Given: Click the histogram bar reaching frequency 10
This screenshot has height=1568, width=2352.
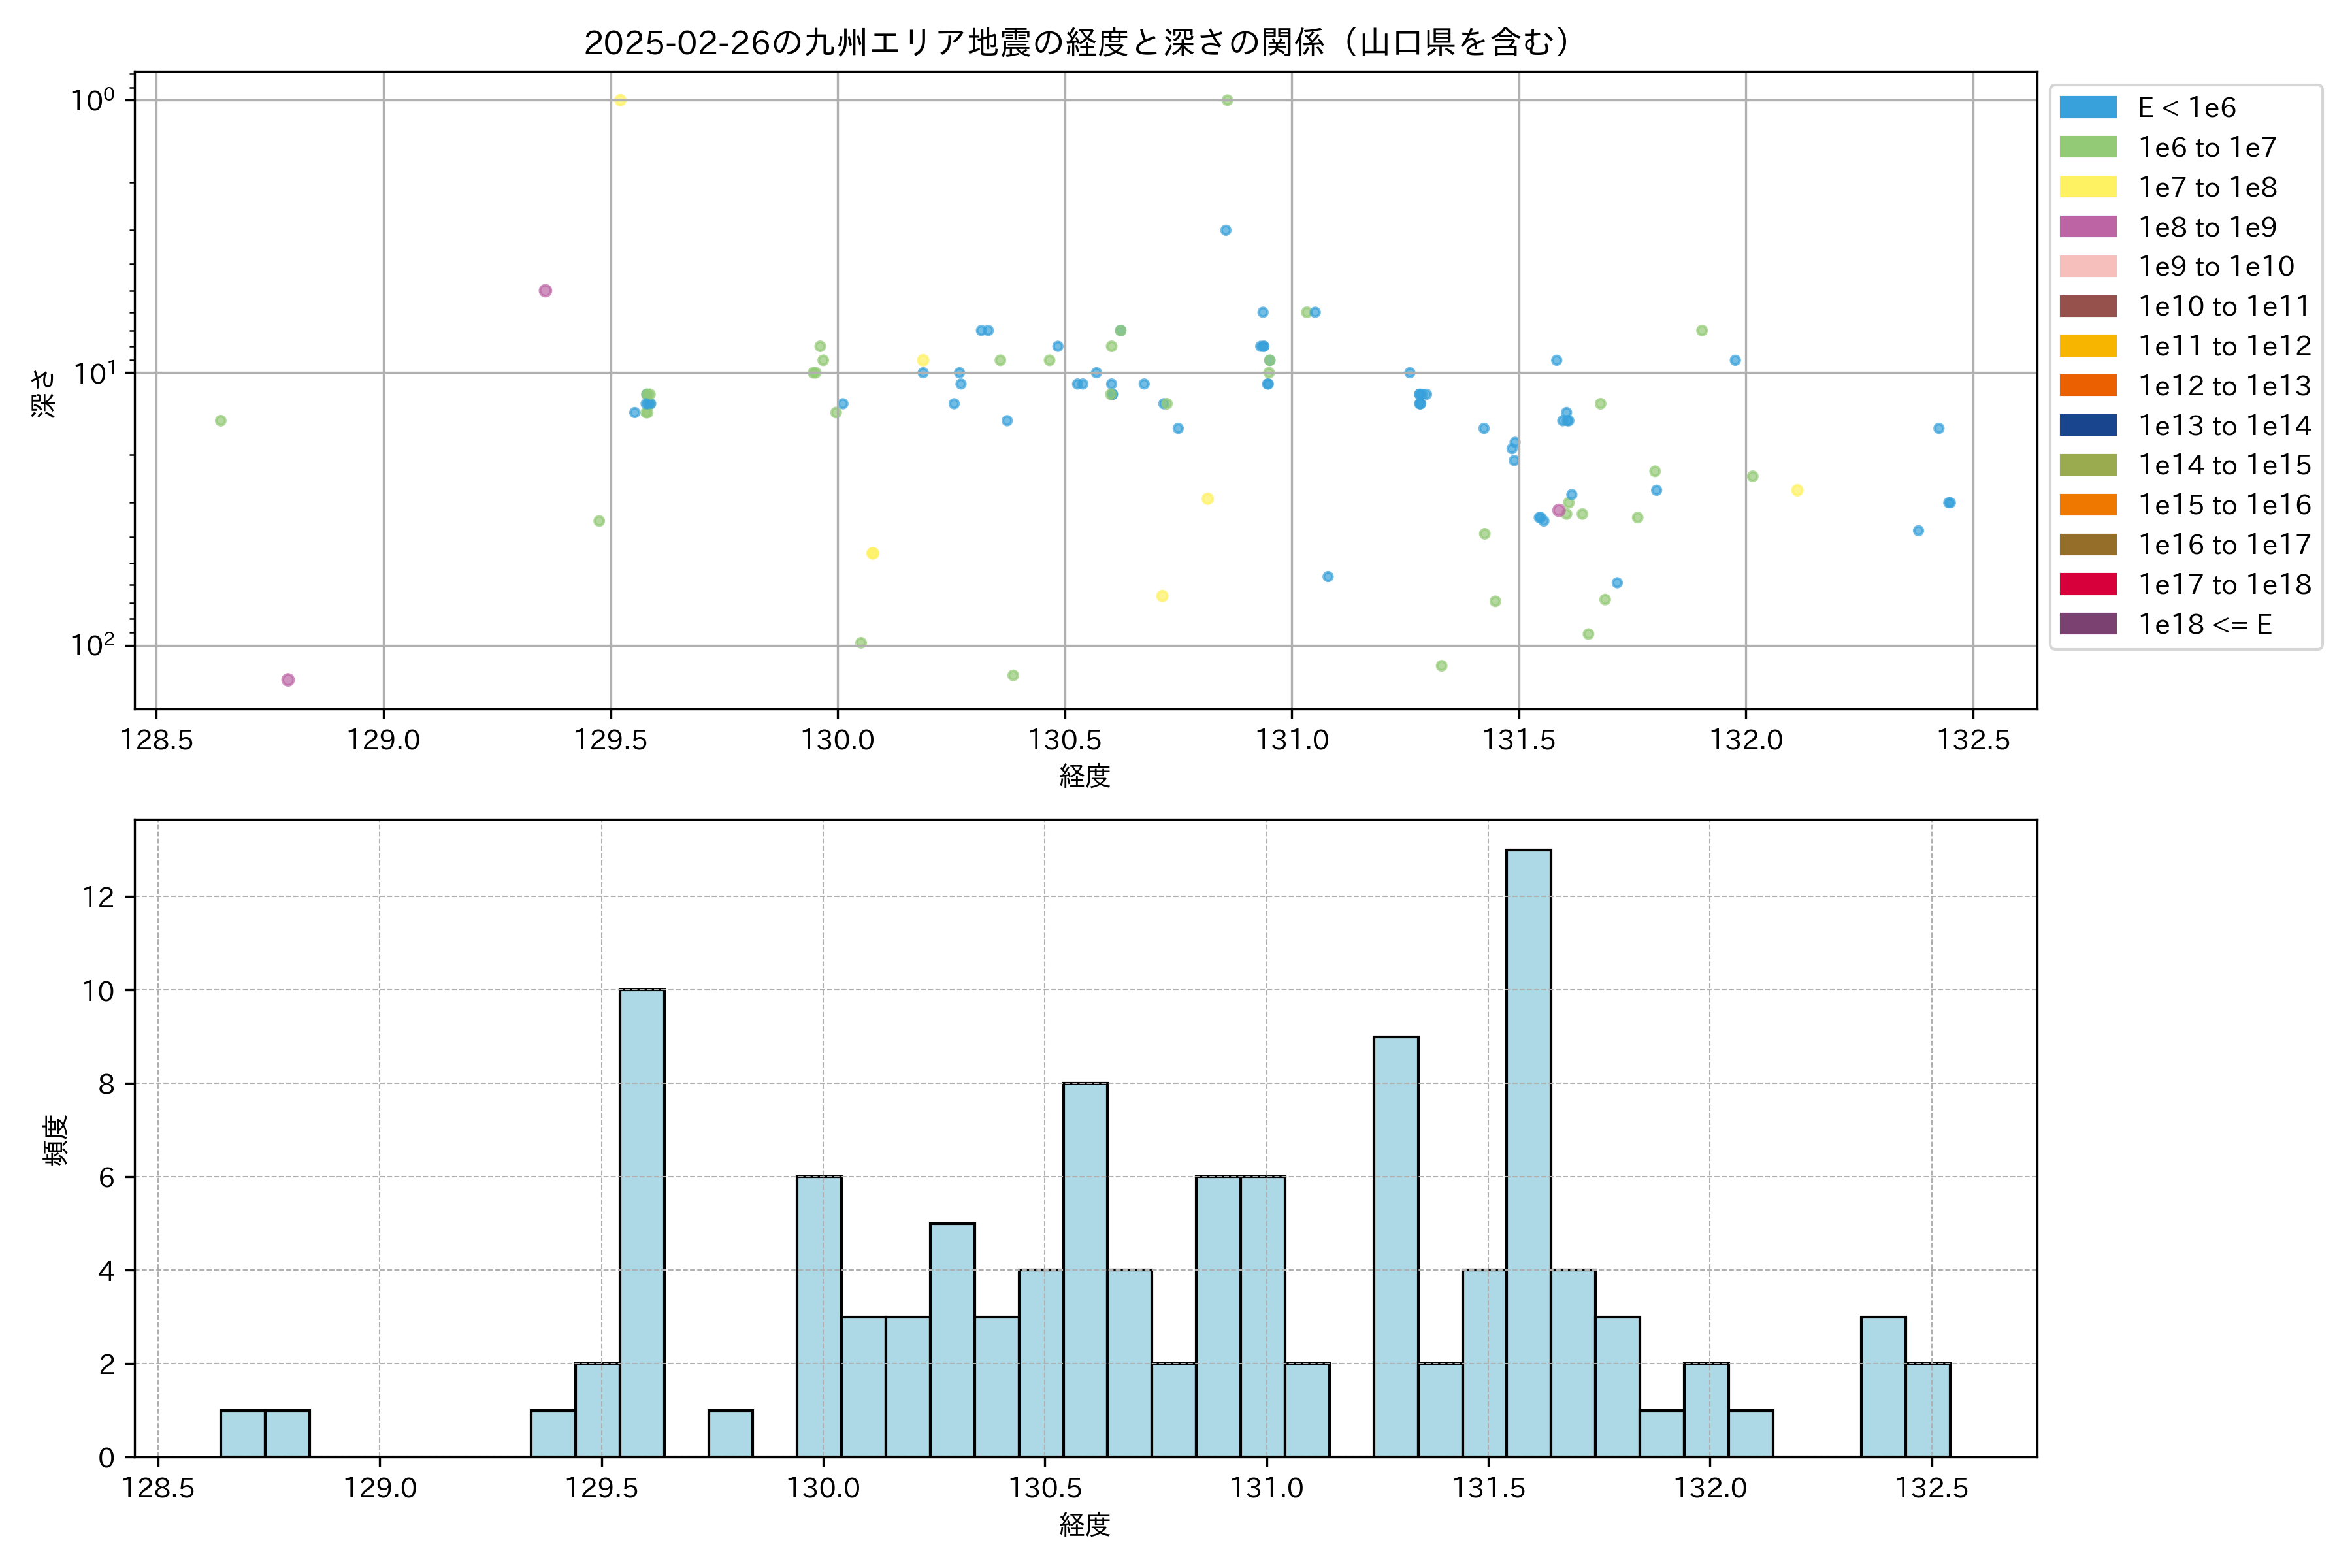Looking at the screenshot, I should [641, 1223].
